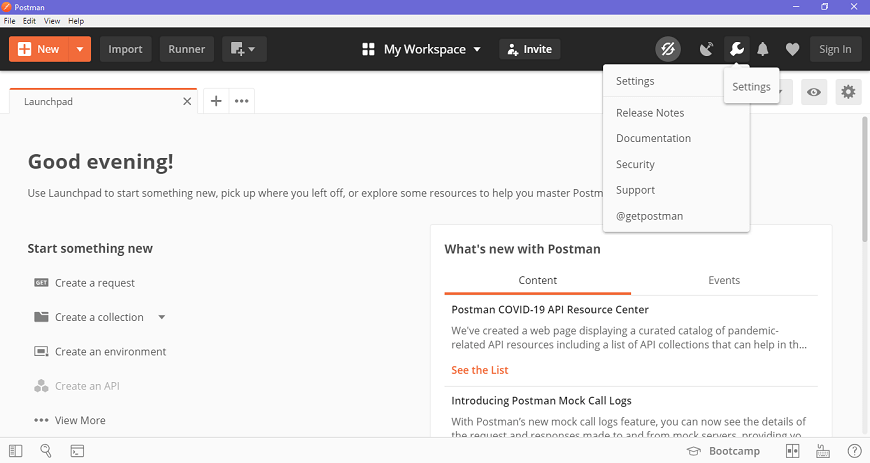Switch the two-pane view layout icon
870x463 pixels.
pyautogui.click(x=792, y=451)
